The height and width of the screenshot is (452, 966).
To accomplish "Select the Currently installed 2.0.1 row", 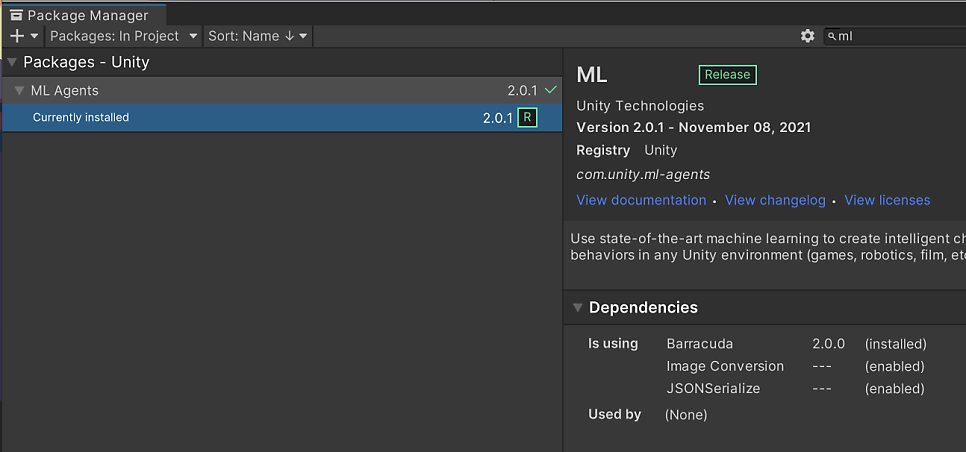I will click(282, 118).
